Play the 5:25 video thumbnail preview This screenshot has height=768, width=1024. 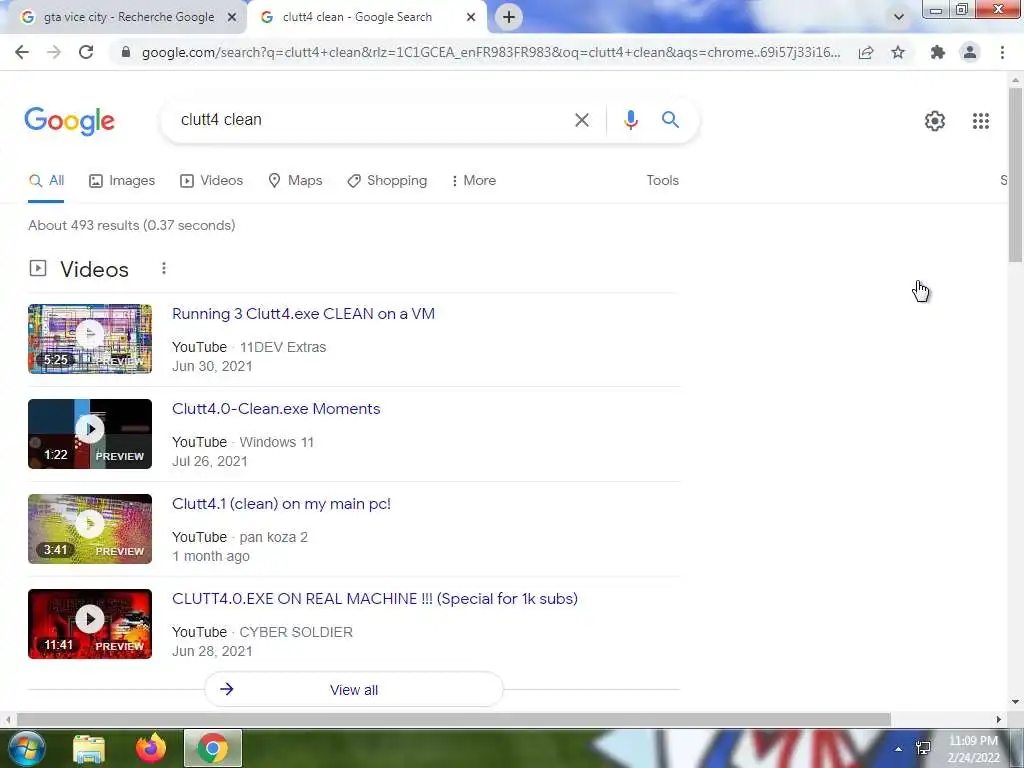(x=90, y=339)
